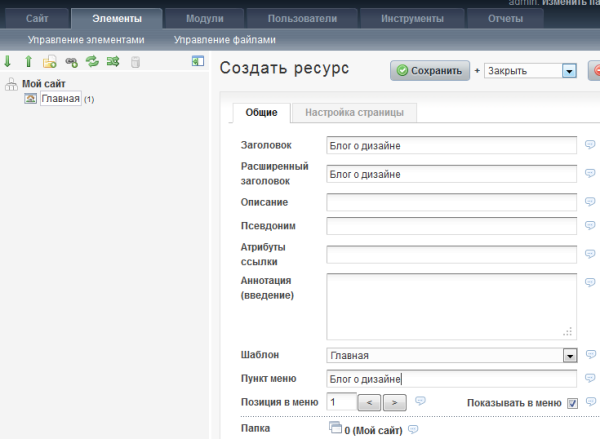This screenshot has width=600, height=439.
Task: Click the trash bin icon in tree toolbar
Action: click(135, 62)
